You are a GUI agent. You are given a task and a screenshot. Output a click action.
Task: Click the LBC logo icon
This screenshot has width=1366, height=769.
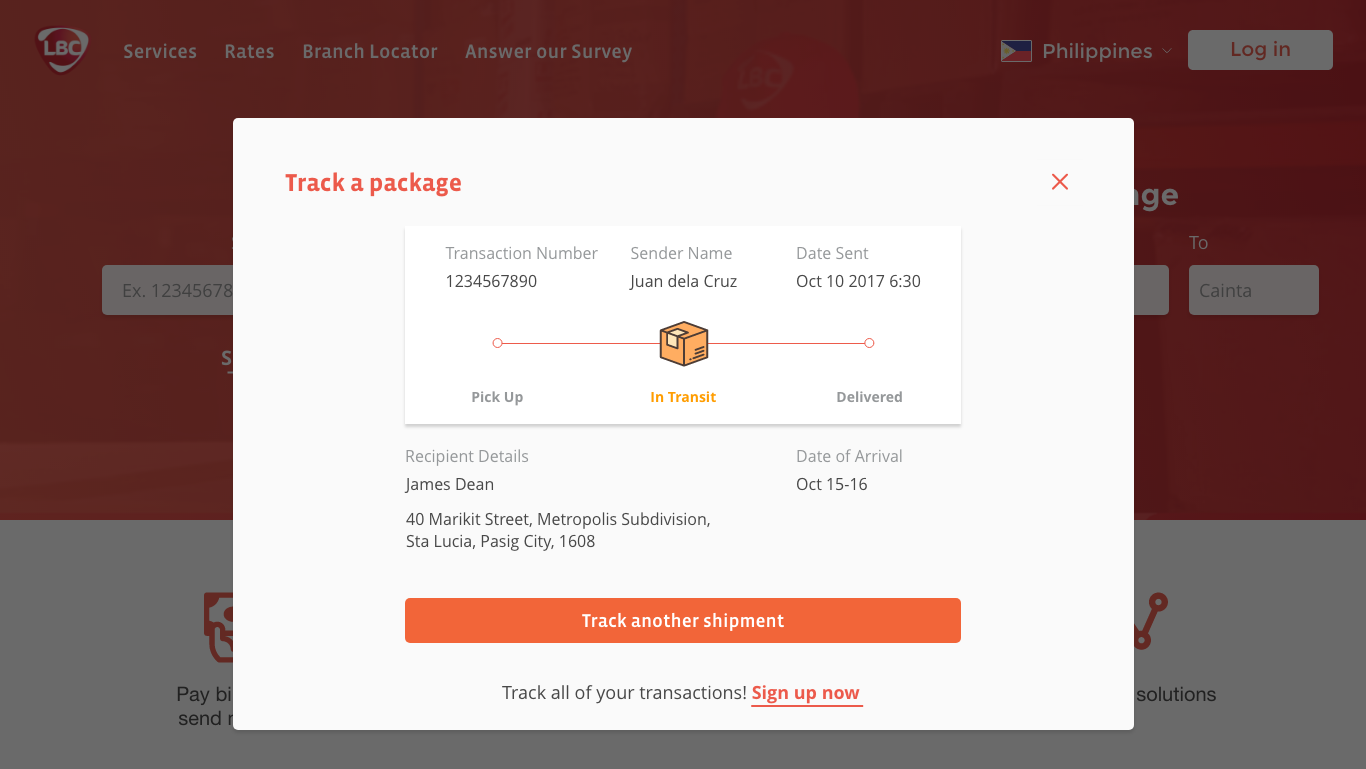pos(62,50)
